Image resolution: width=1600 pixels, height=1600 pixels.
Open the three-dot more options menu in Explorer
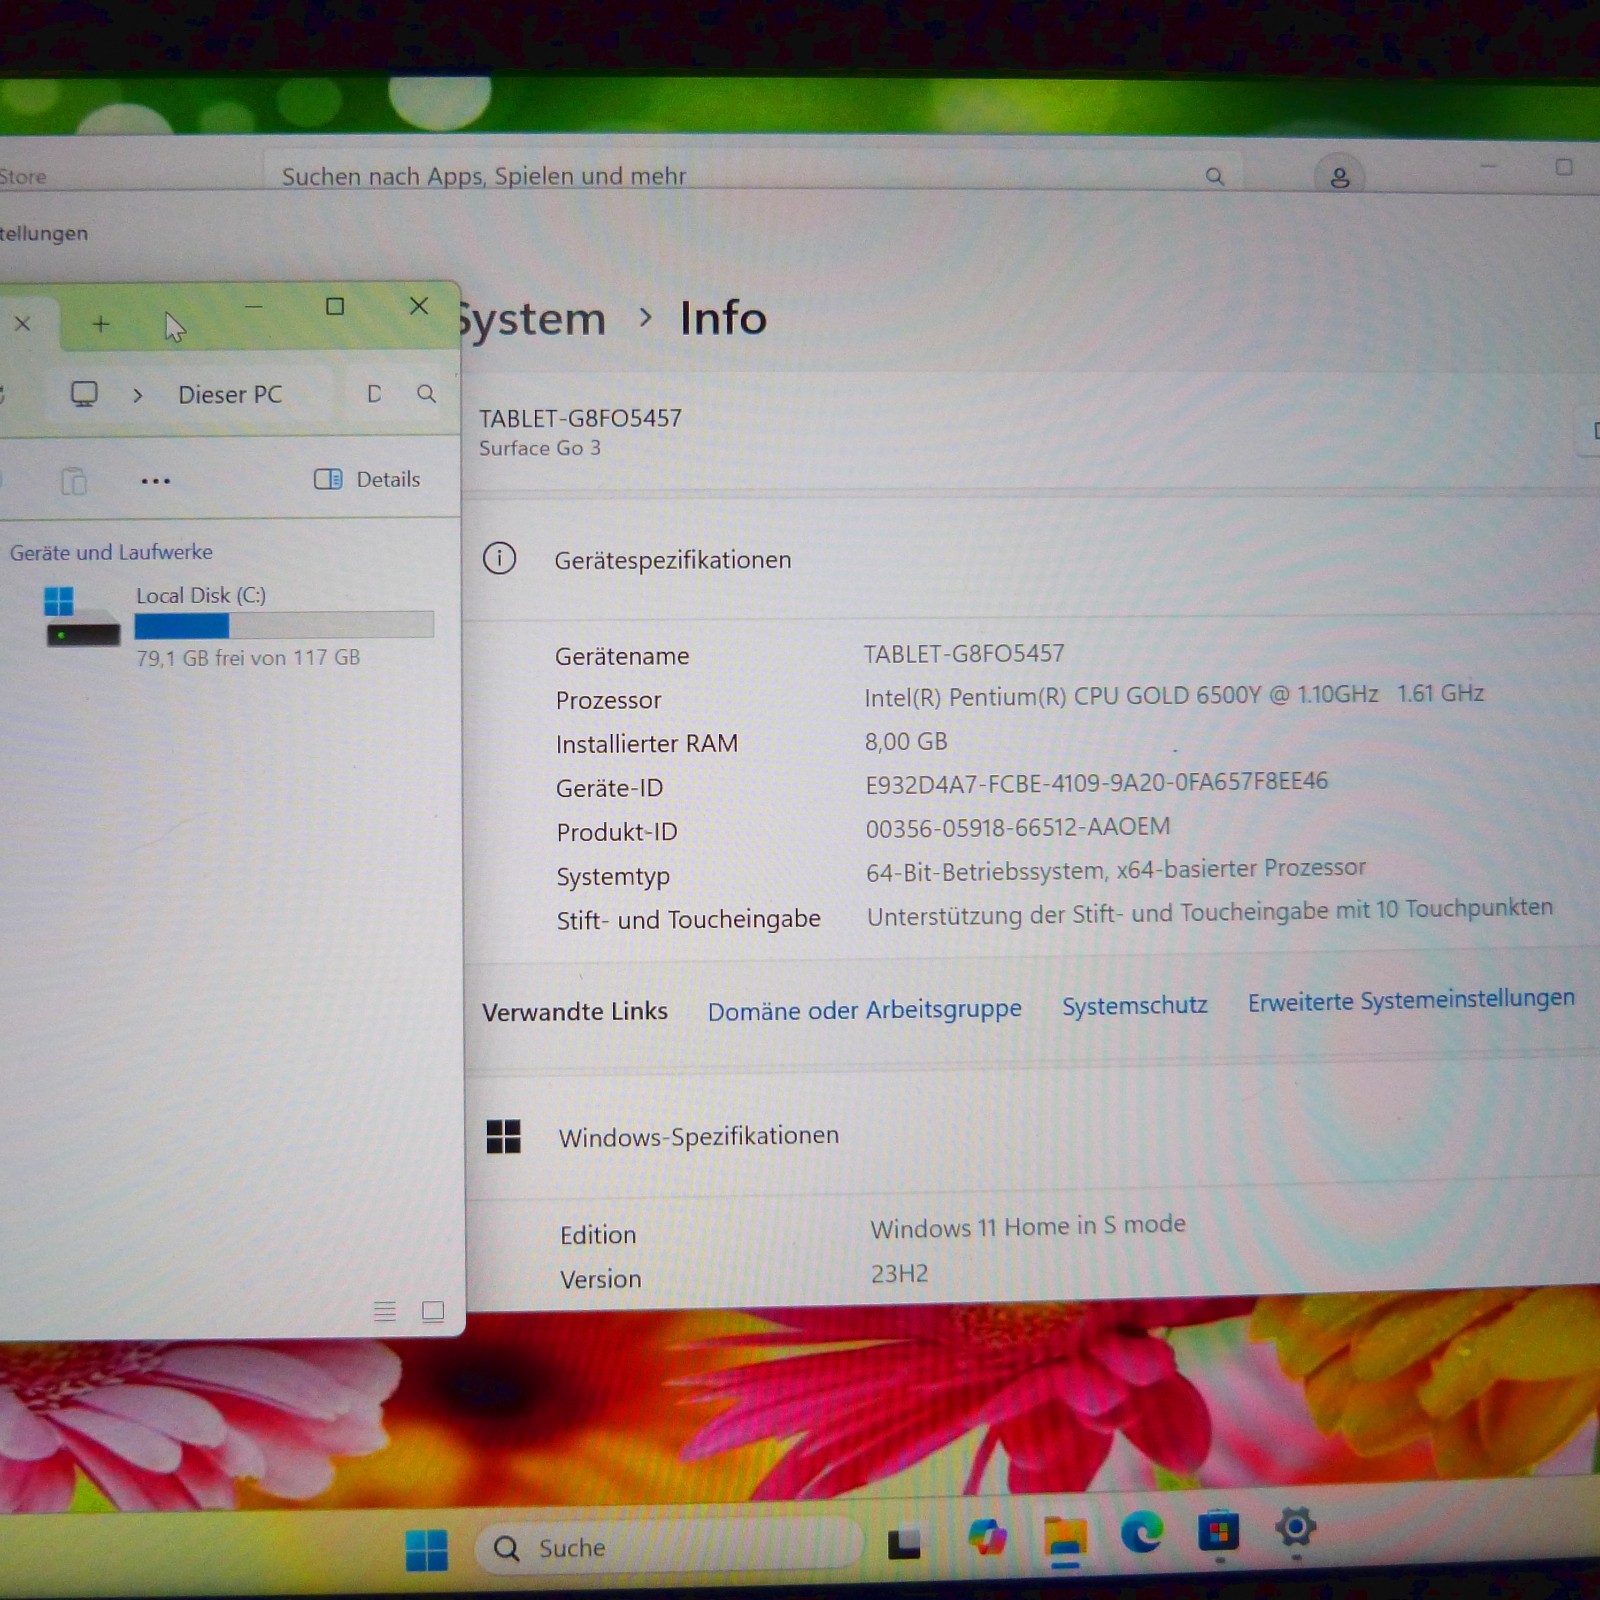155,481
